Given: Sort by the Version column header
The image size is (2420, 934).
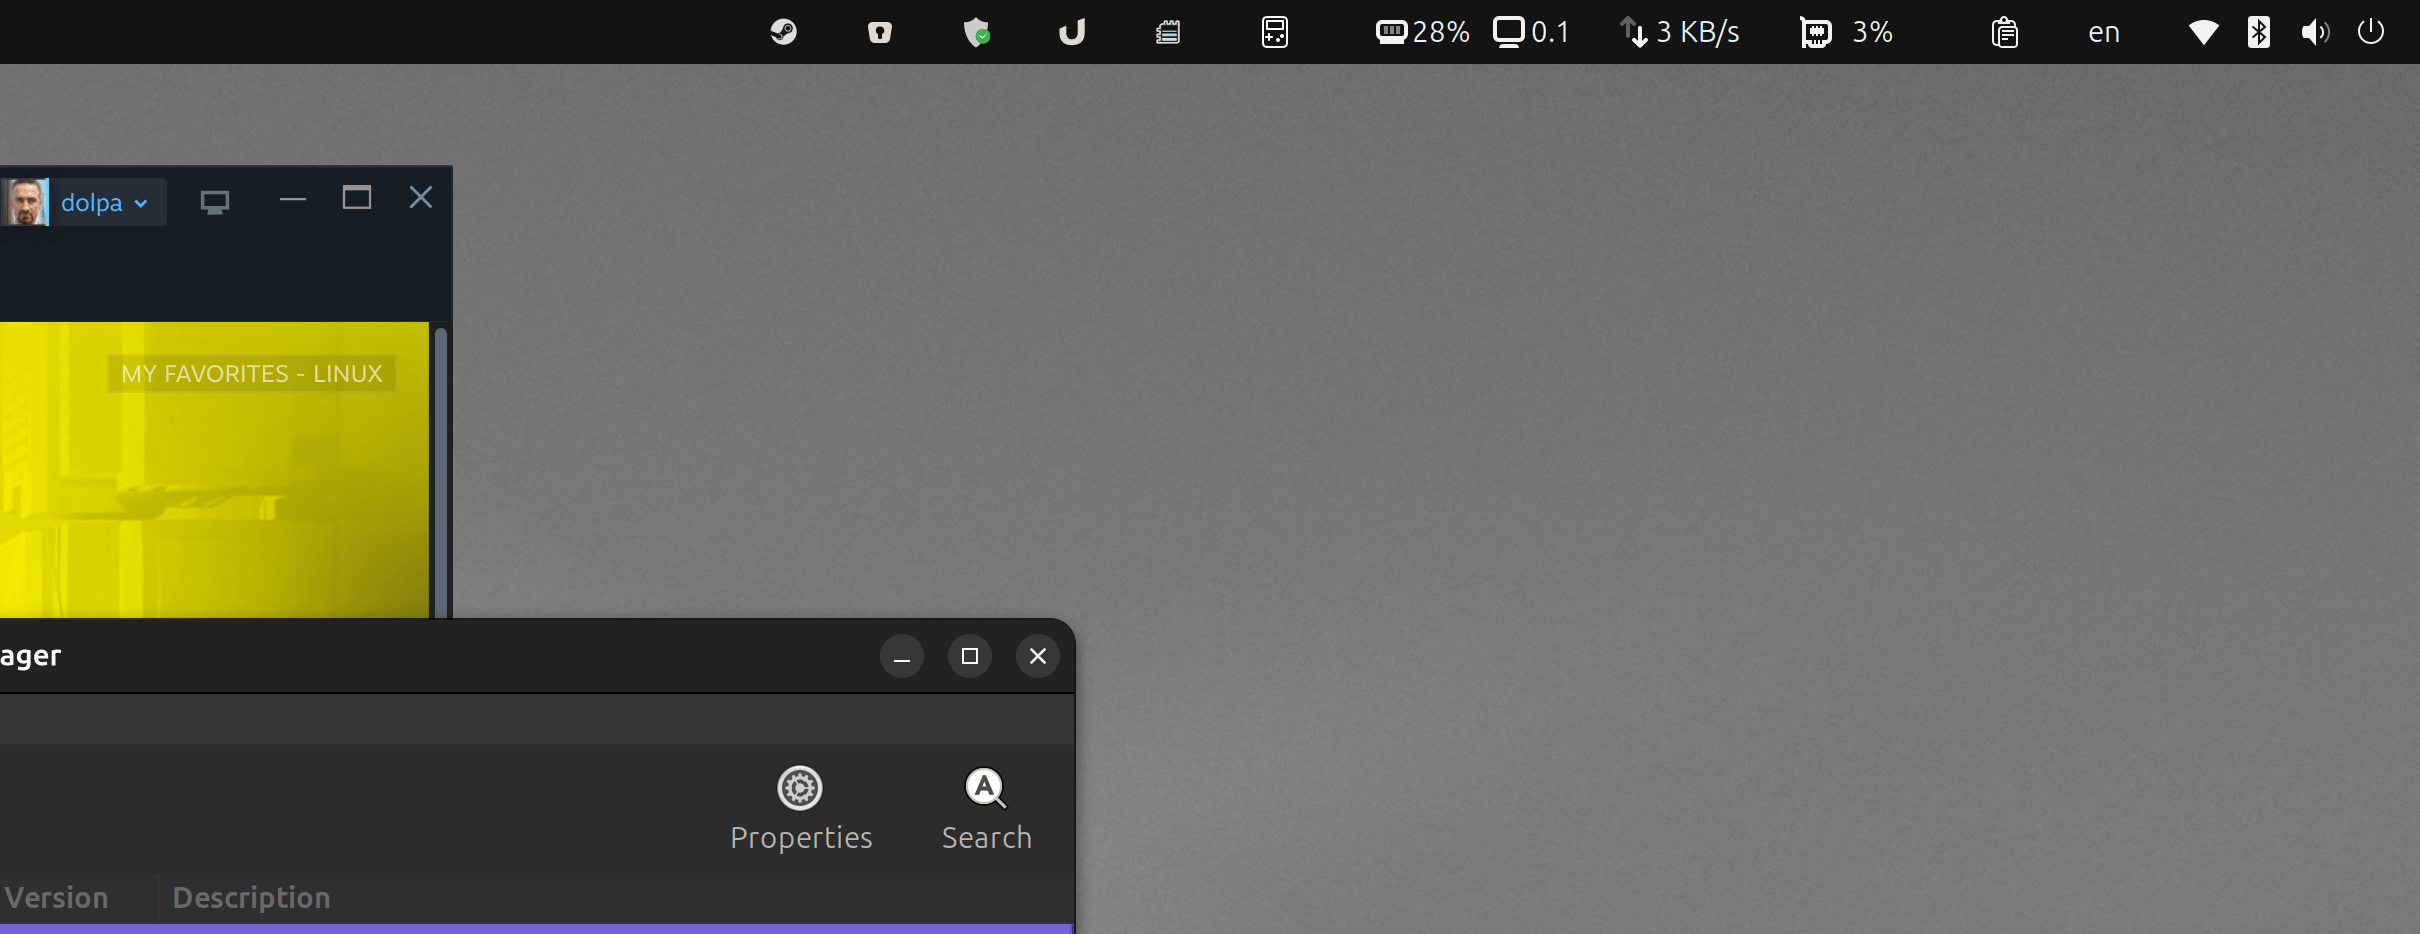Looking at the screenshot, I should (57, 898).
